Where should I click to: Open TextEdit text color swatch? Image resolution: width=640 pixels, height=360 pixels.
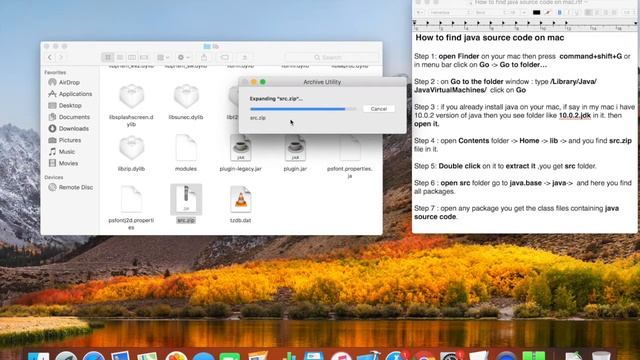pos(537,13)
